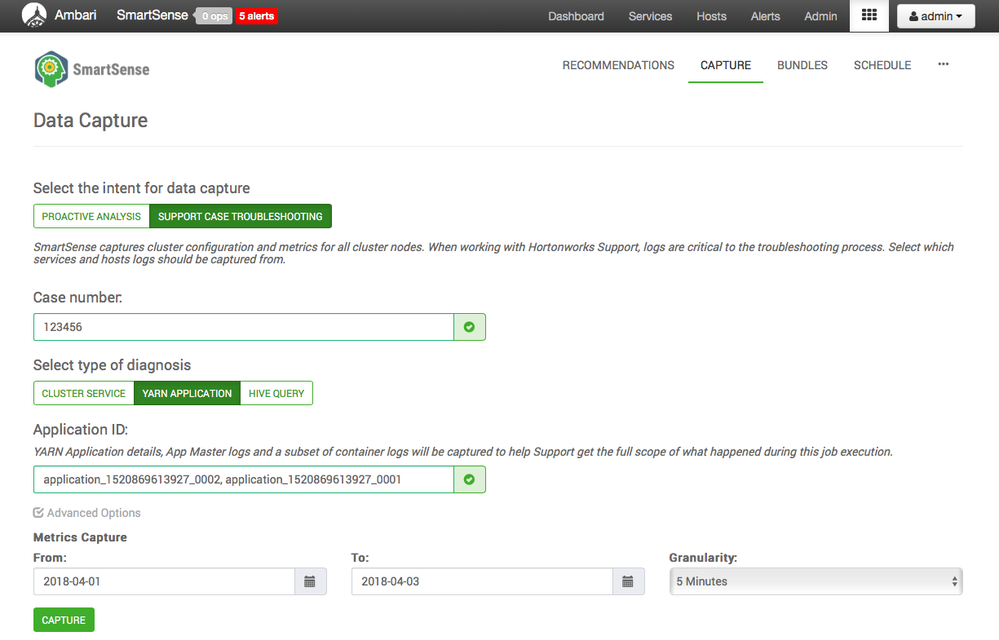Open the more options ellipsis menu
Screen dimensions: 999x640
(x=944, y=64)
